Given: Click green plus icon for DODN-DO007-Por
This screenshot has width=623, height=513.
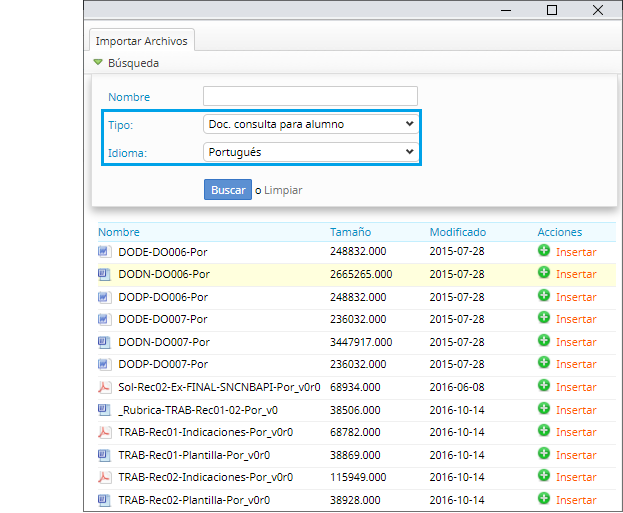Looking at the screenshot, I should (x=544, y=341).
